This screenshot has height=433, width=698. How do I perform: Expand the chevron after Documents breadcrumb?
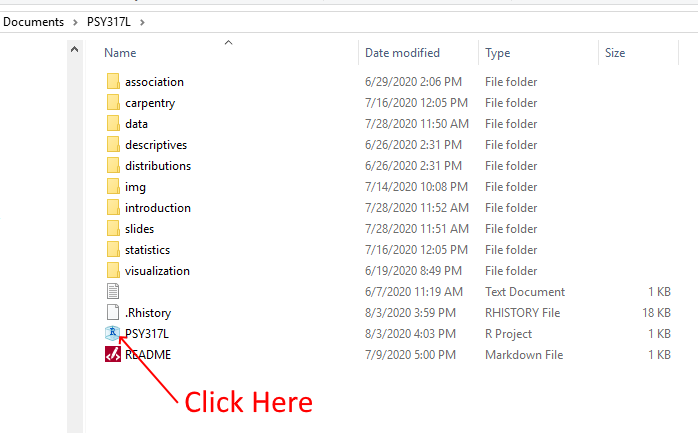75,22
